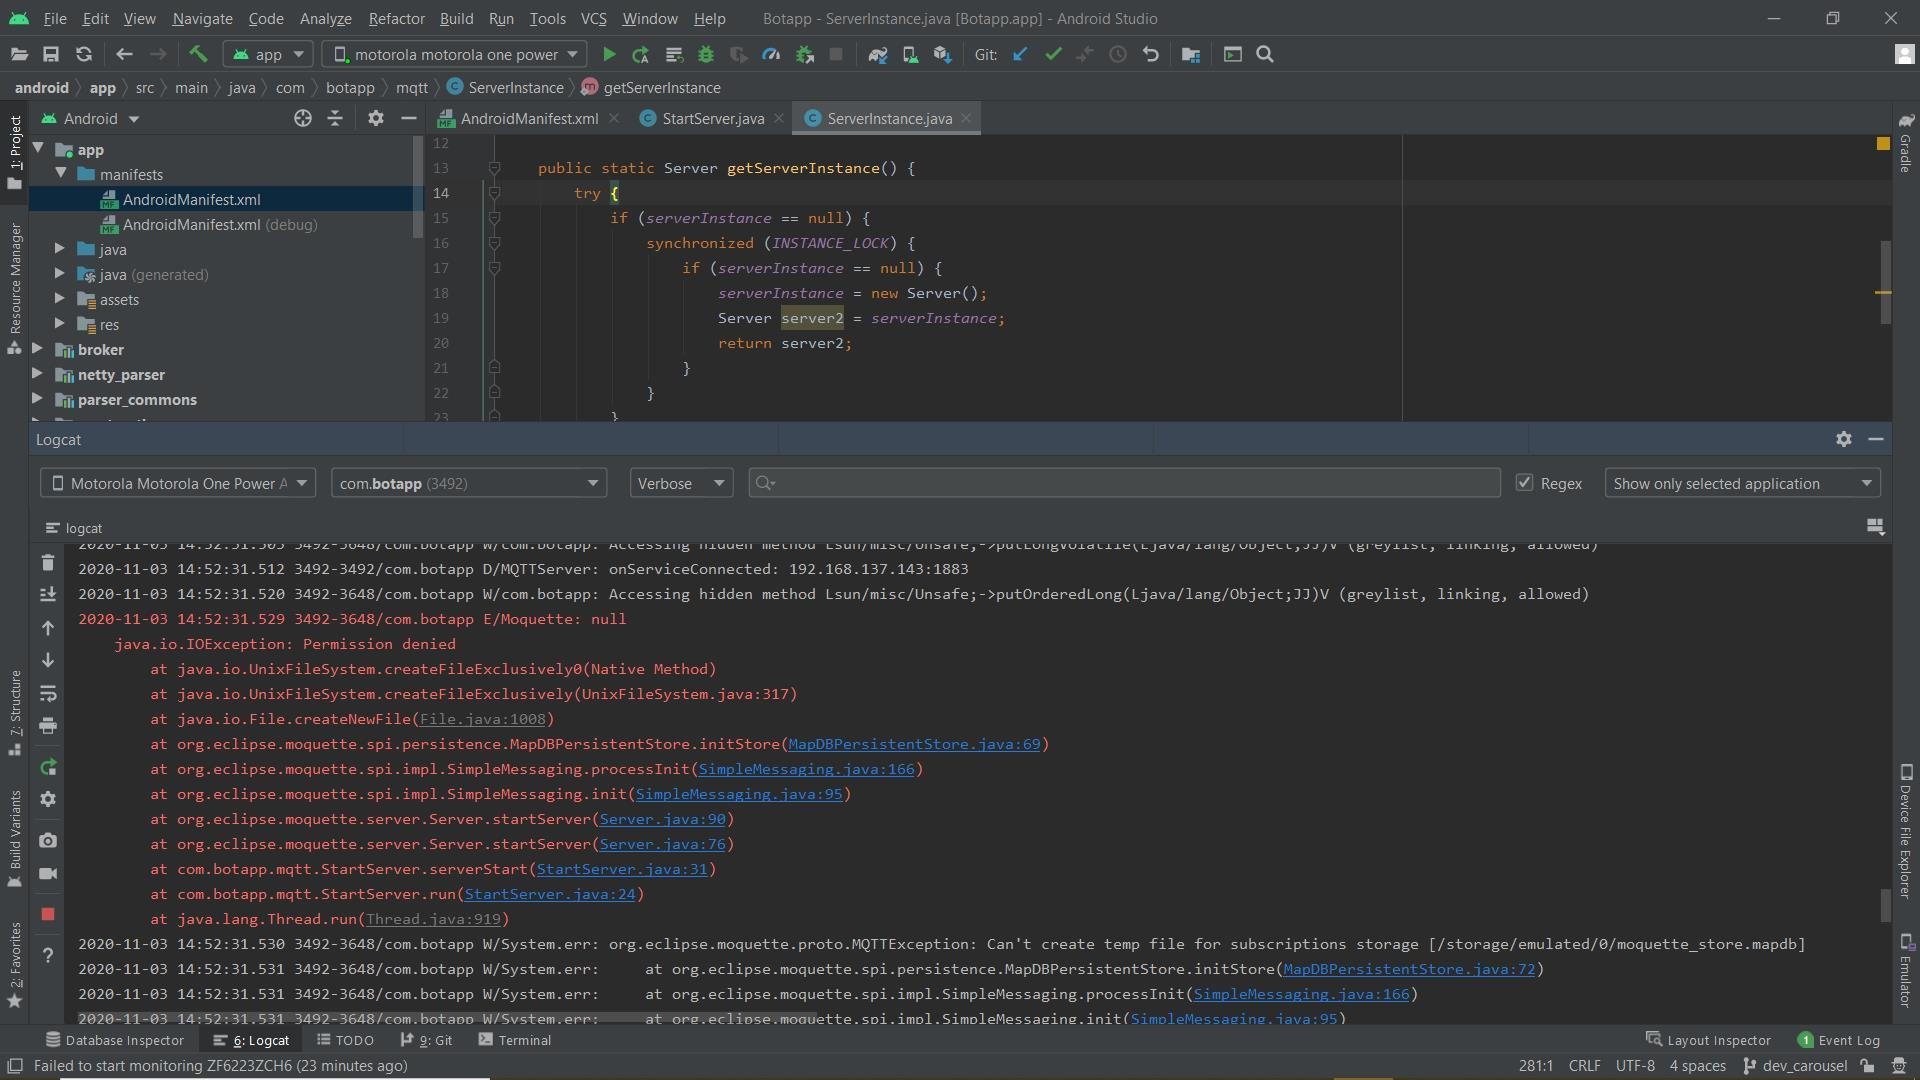Viewport: 1920px width, 1080px height.
Task: Open the Android project view dropdown
Action: (x=90, y=119)
